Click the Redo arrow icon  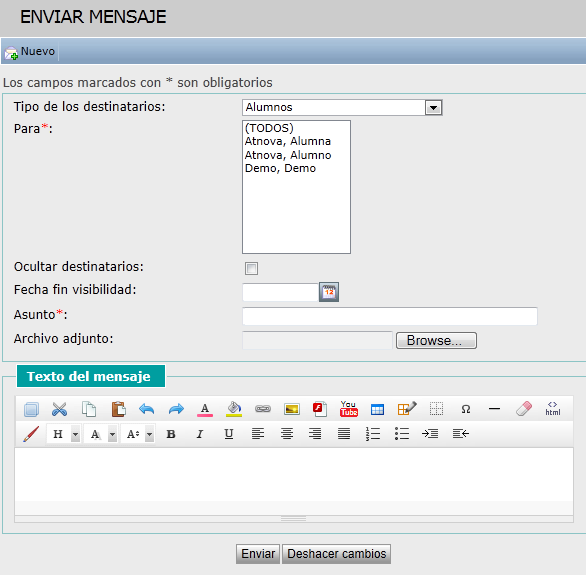click(176, 409)
